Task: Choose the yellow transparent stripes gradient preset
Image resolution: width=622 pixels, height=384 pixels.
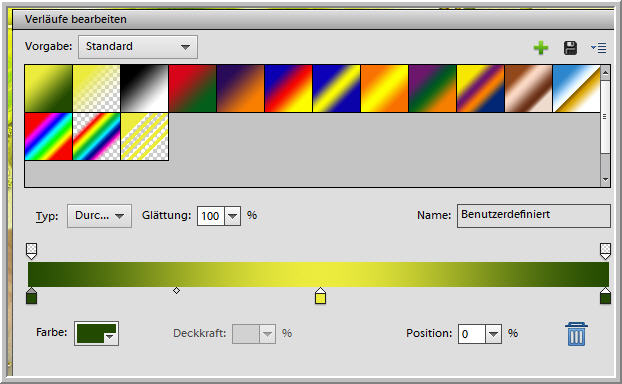Action: click(144, 136)
